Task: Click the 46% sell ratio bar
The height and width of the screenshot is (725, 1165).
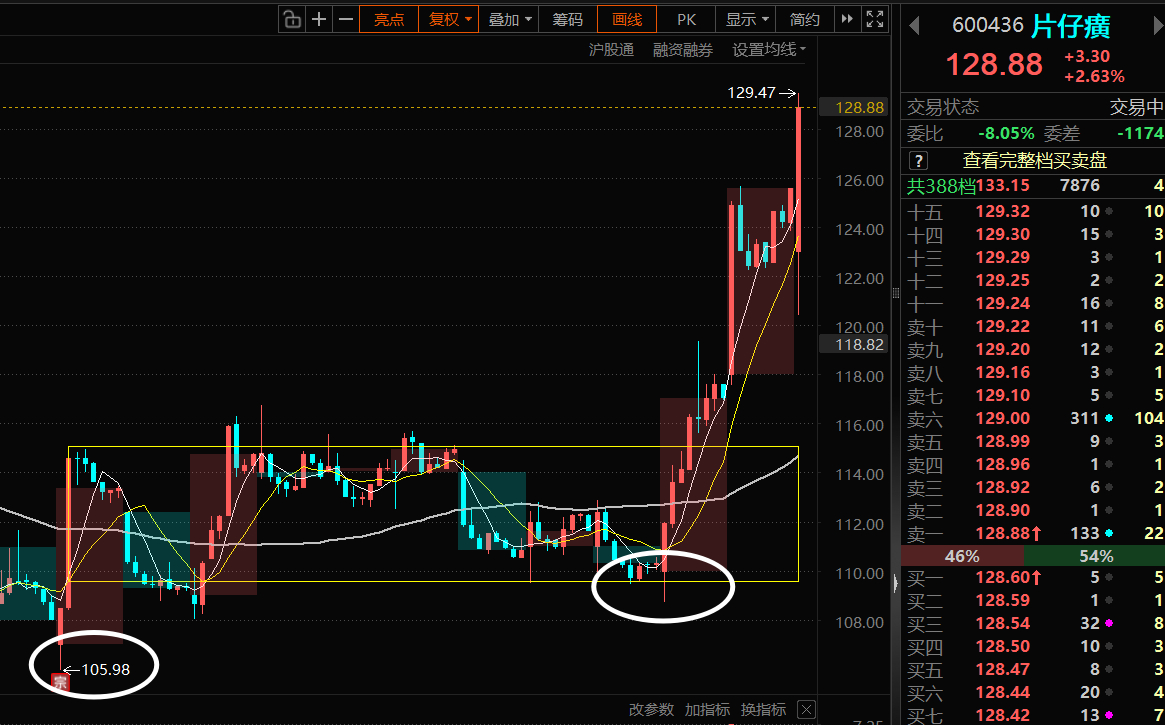Action: (962, 556)
